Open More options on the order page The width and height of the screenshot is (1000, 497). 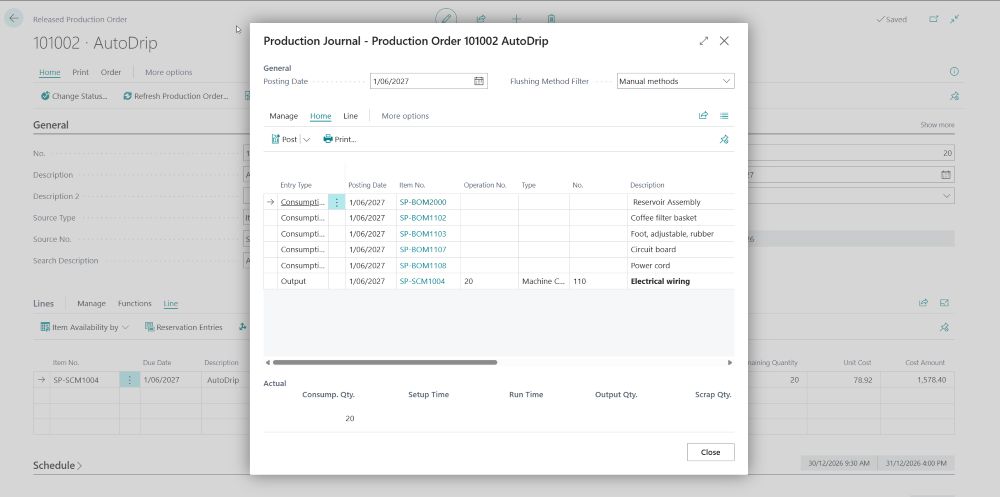coord(168,72)
